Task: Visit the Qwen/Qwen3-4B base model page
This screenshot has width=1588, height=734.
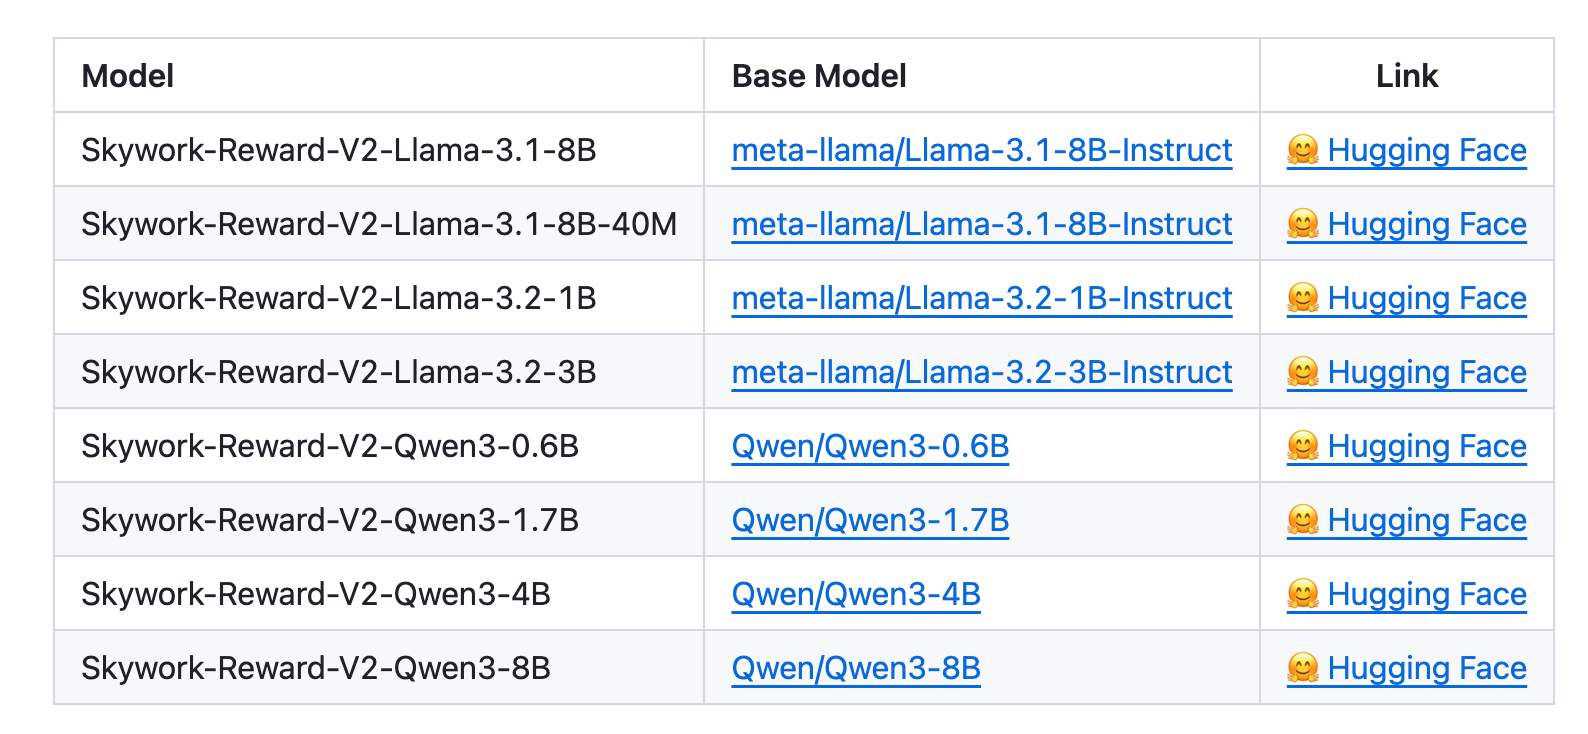Action: pos(856,594)
